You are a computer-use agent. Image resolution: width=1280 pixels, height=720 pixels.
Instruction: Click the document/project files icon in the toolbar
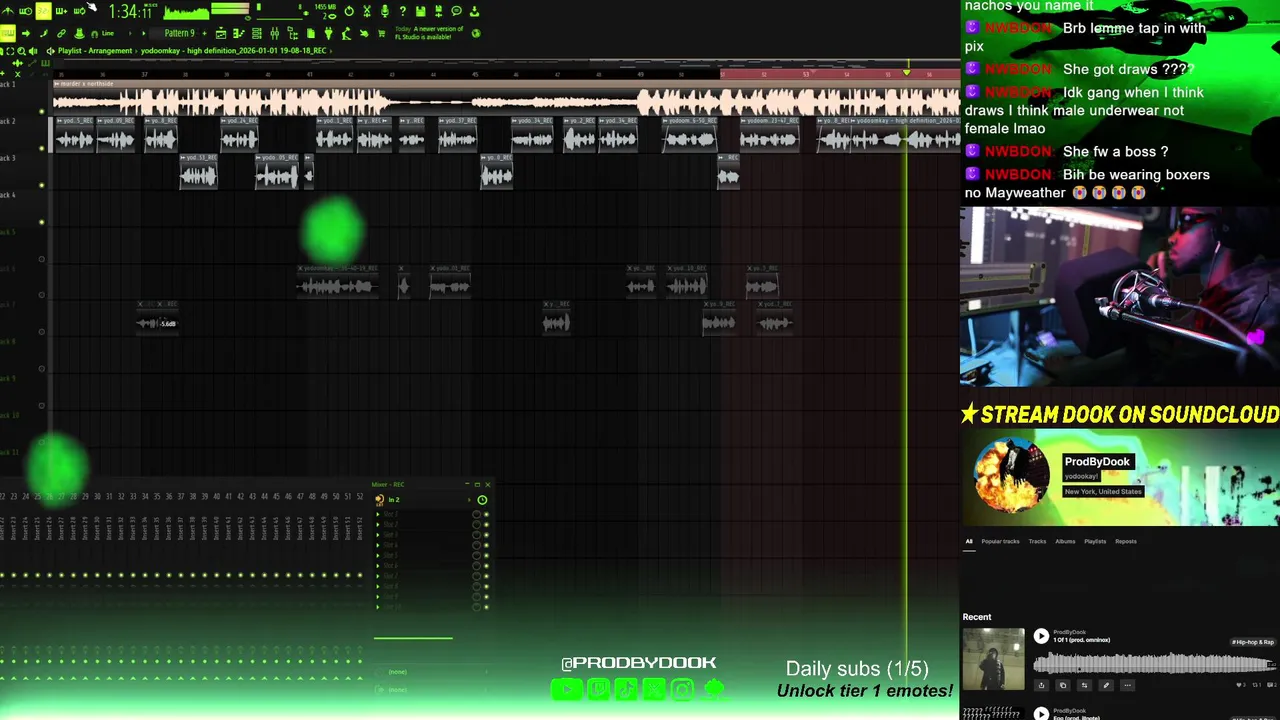[x=310, y=33]
